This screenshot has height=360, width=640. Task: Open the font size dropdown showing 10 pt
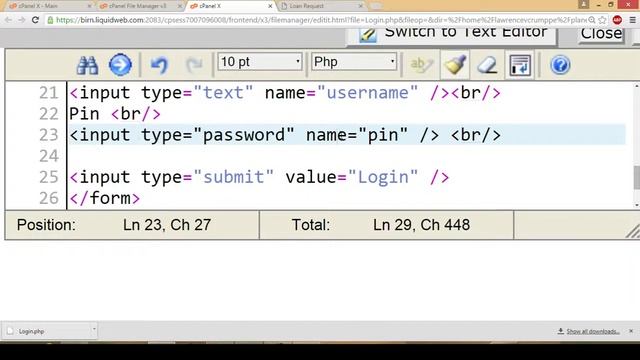(x=260, y=62)
